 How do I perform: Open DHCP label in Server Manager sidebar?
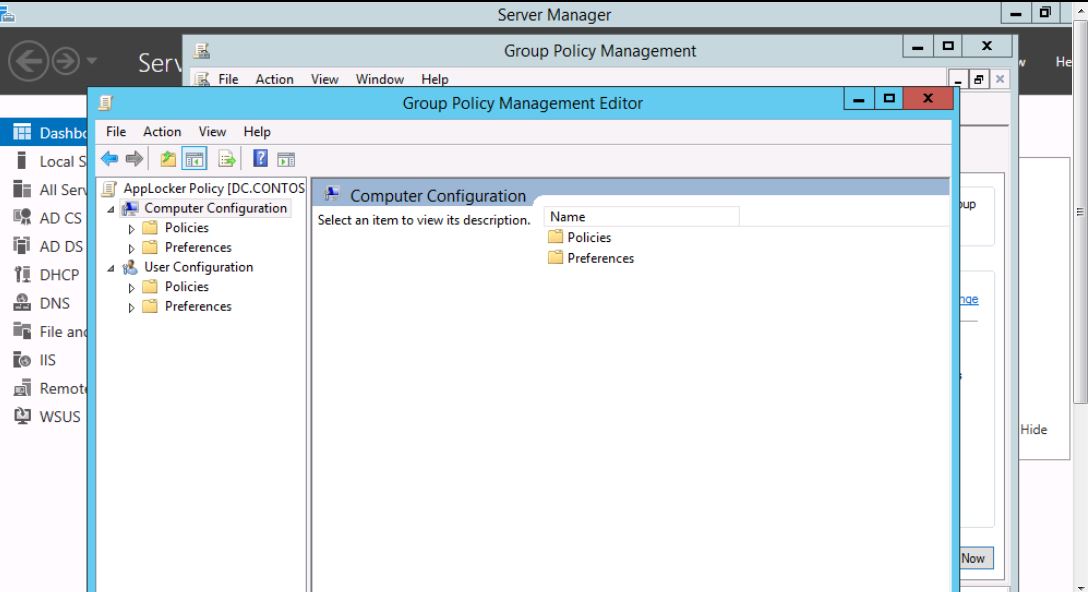click(59, 275)
